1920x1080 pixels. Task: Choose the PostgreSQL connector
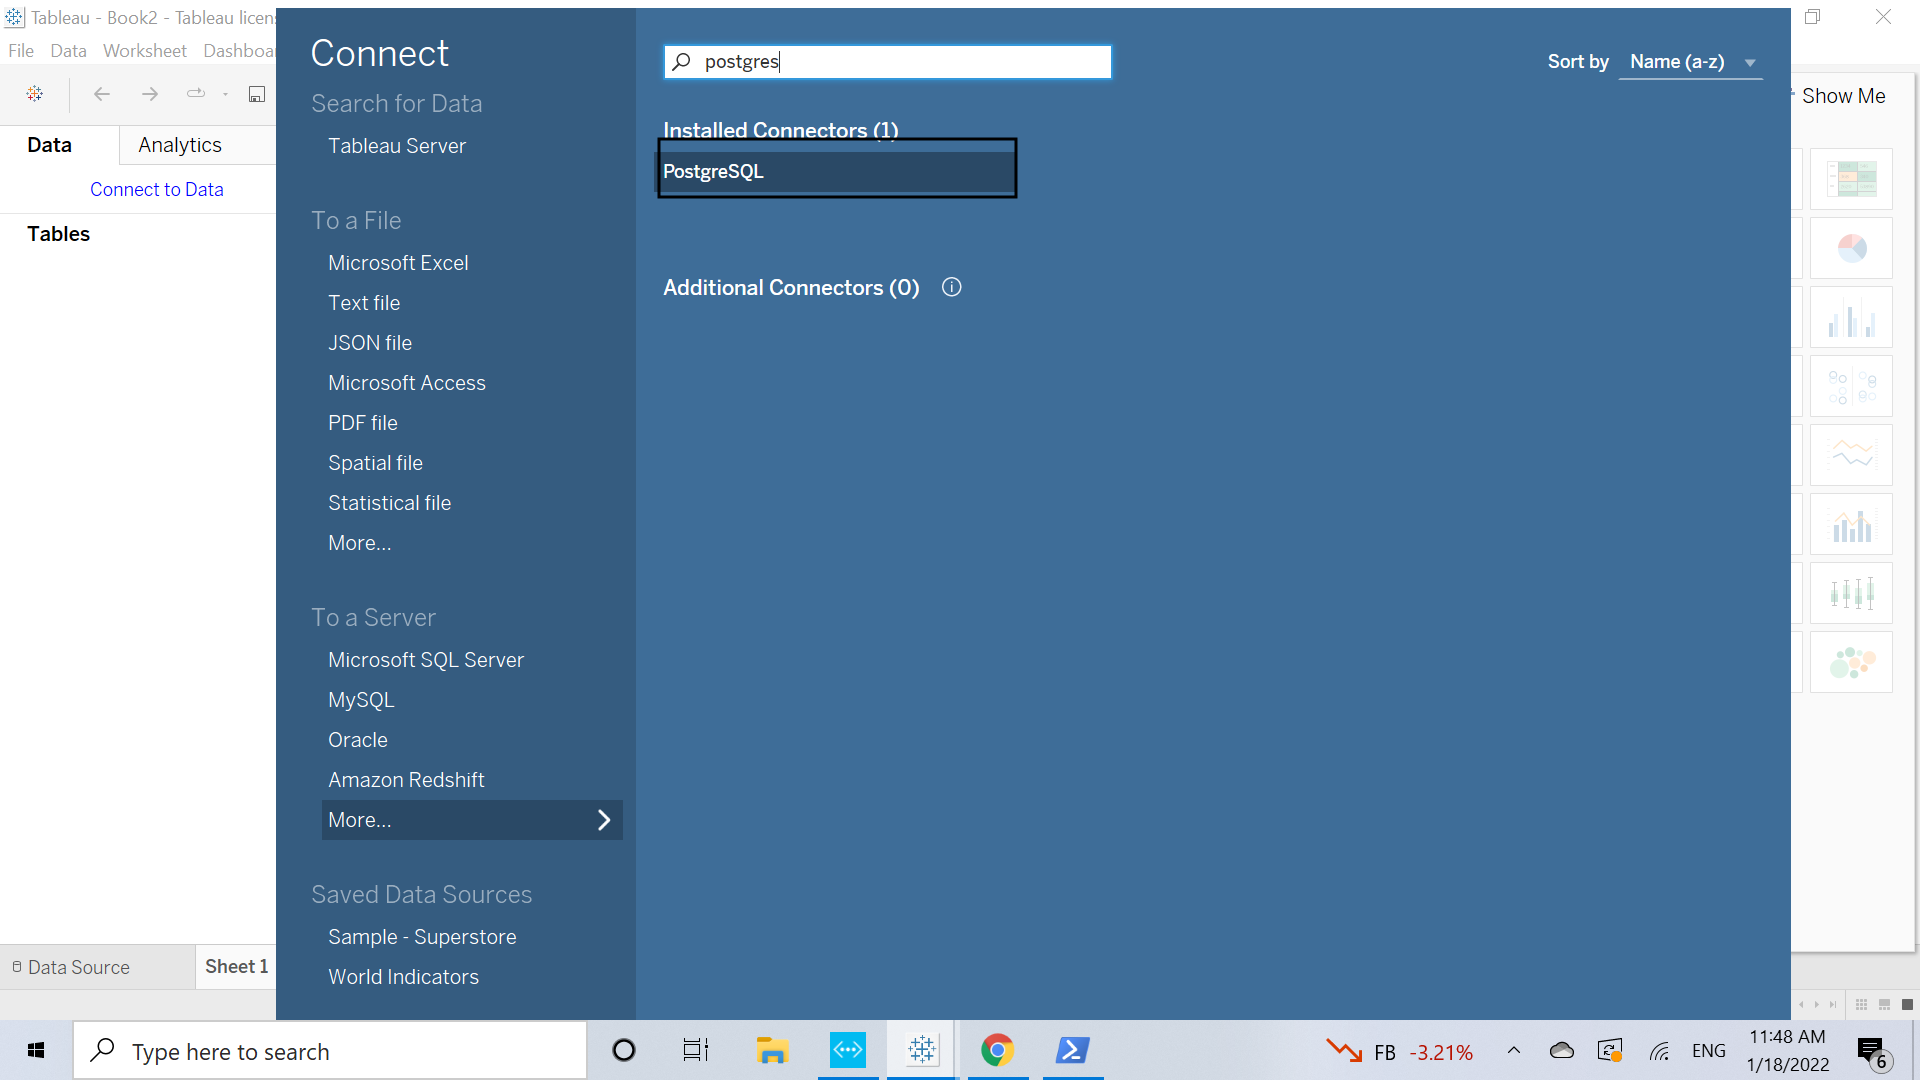coord(837,171)
